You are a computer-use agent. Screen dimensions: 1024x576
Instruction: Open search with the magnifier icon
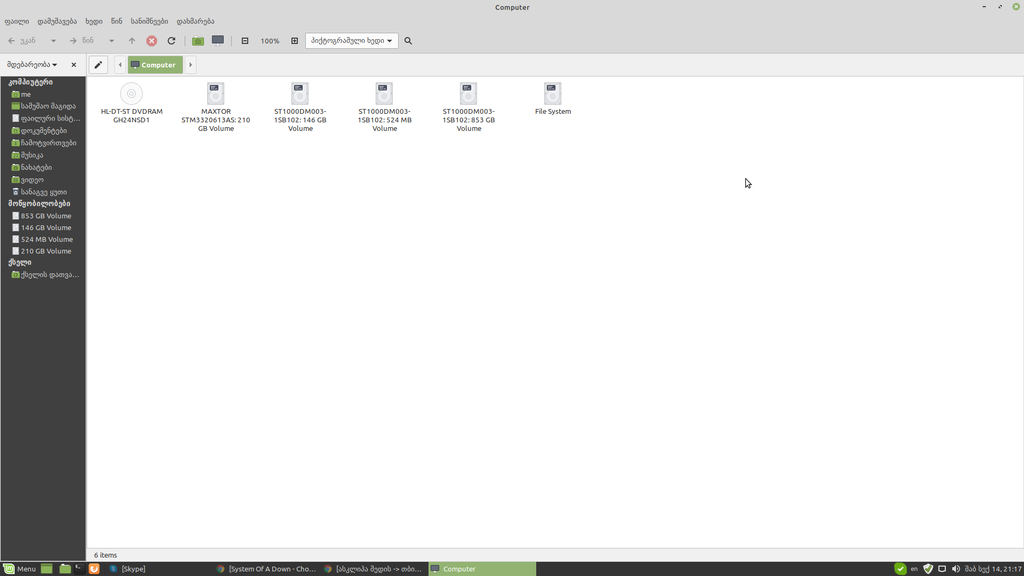408,40
